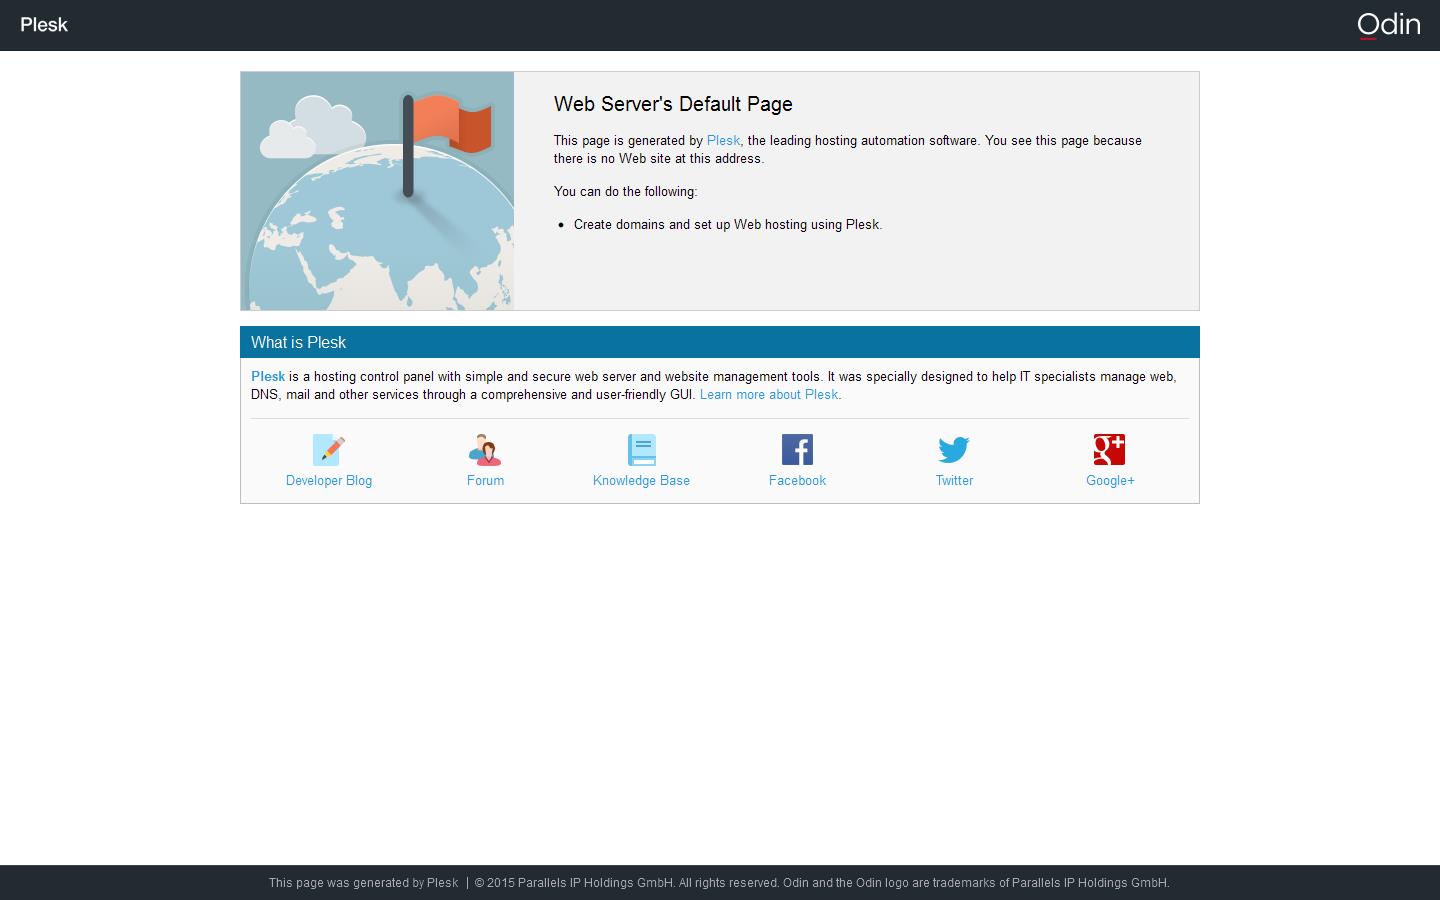Click the Odin logo in the header
This screenshot has width=1440, height=900.
tap(1389, 24)
